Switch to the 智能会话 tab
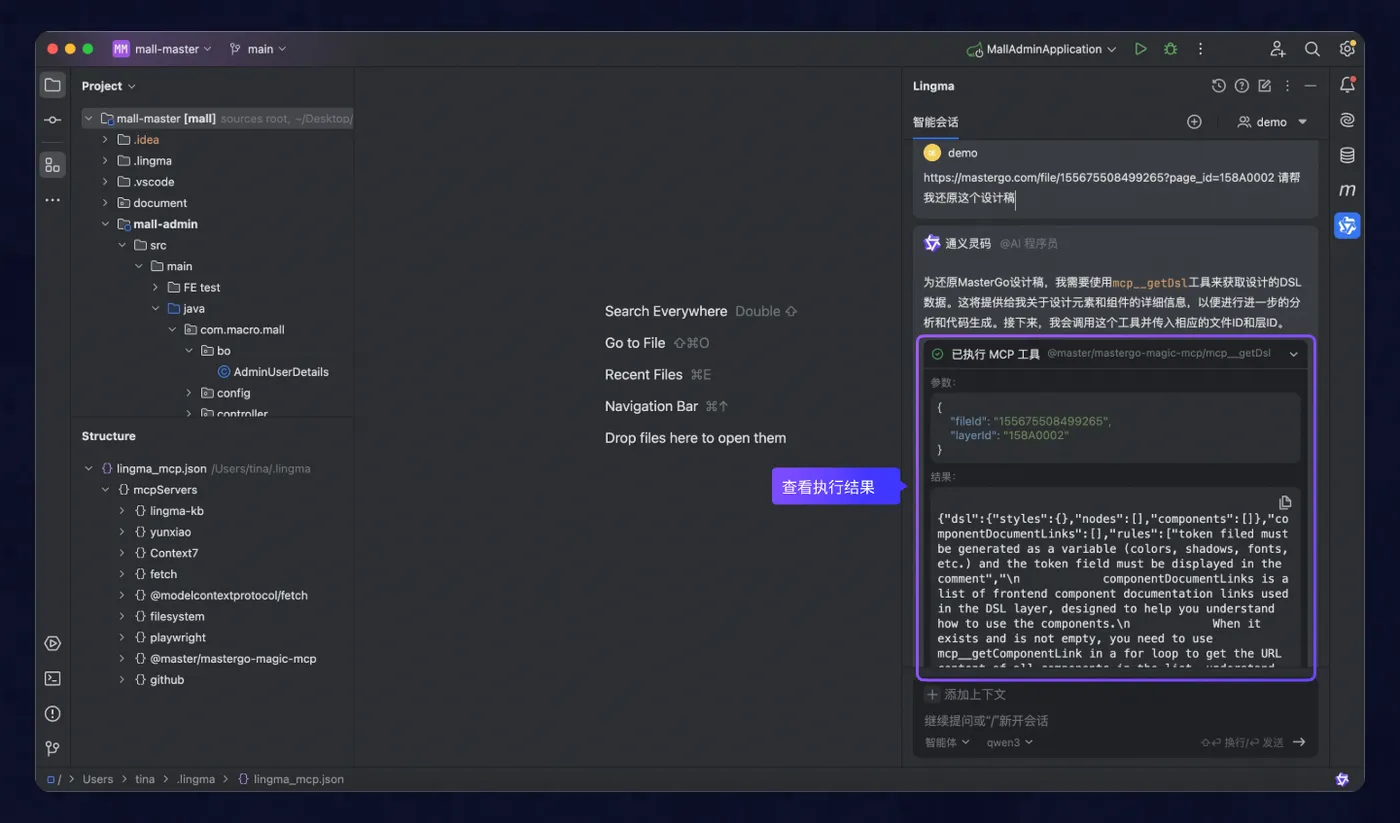The image size is (1400, 823). [x=935, y=122]
